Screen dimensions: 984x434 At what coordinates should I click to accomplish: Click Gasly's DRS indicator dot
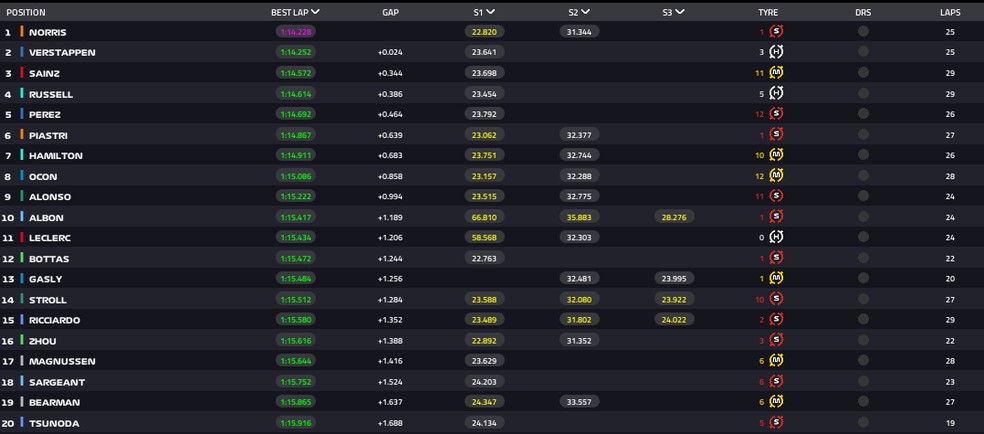(864, 278)
